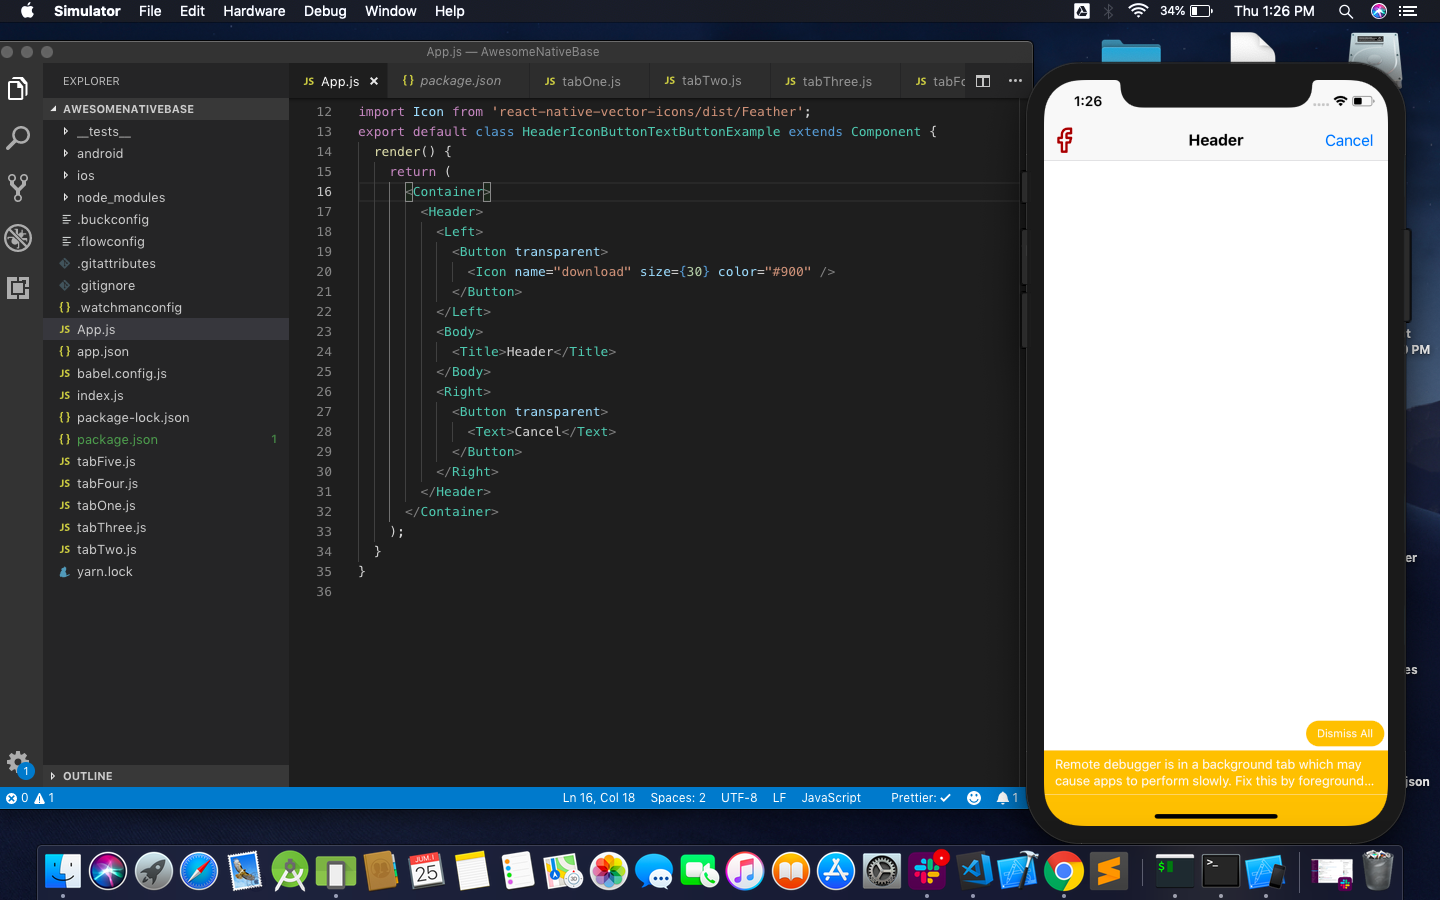Close the App.js editor tab
The width and height of the screenshot is (1440, 900).
tap(374, 81)
